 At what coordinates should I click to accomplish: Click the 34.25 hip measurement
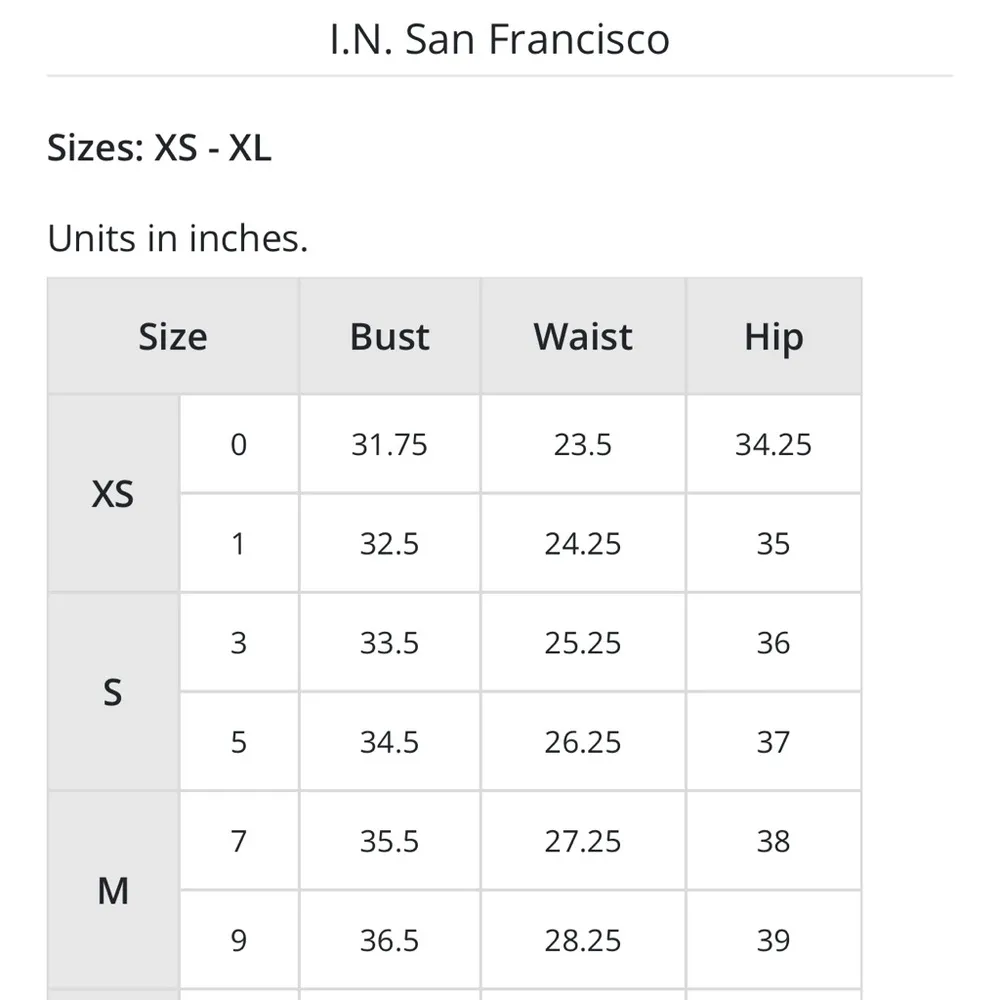[x=773, y=444]
